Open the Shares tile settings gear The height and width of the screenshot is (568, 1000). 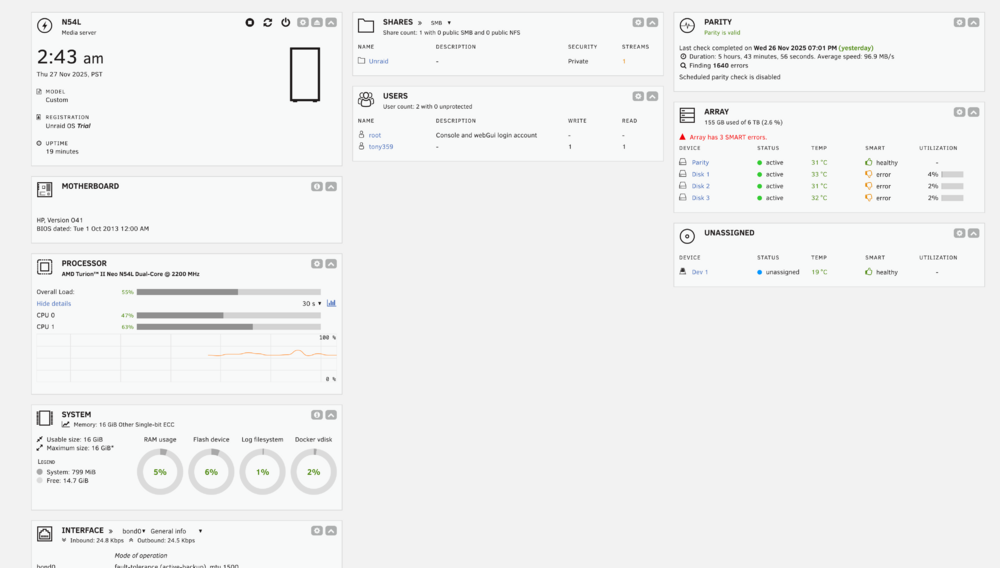coord(638,22)
